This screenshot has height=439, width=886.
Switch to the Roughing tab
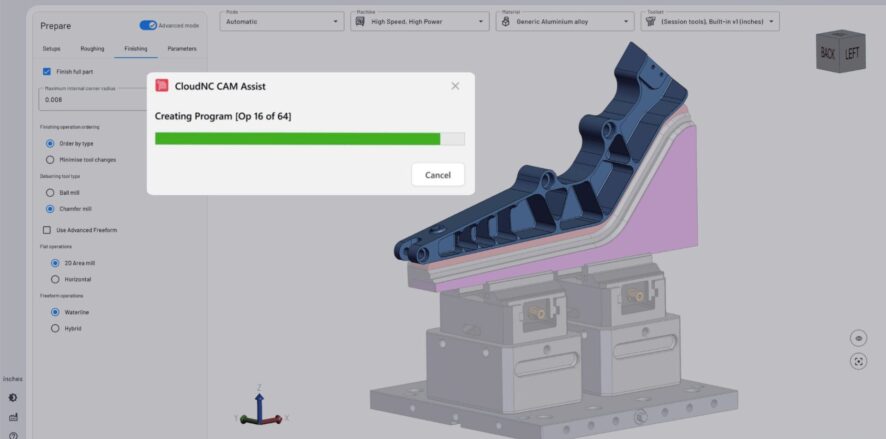pos(92,49)
